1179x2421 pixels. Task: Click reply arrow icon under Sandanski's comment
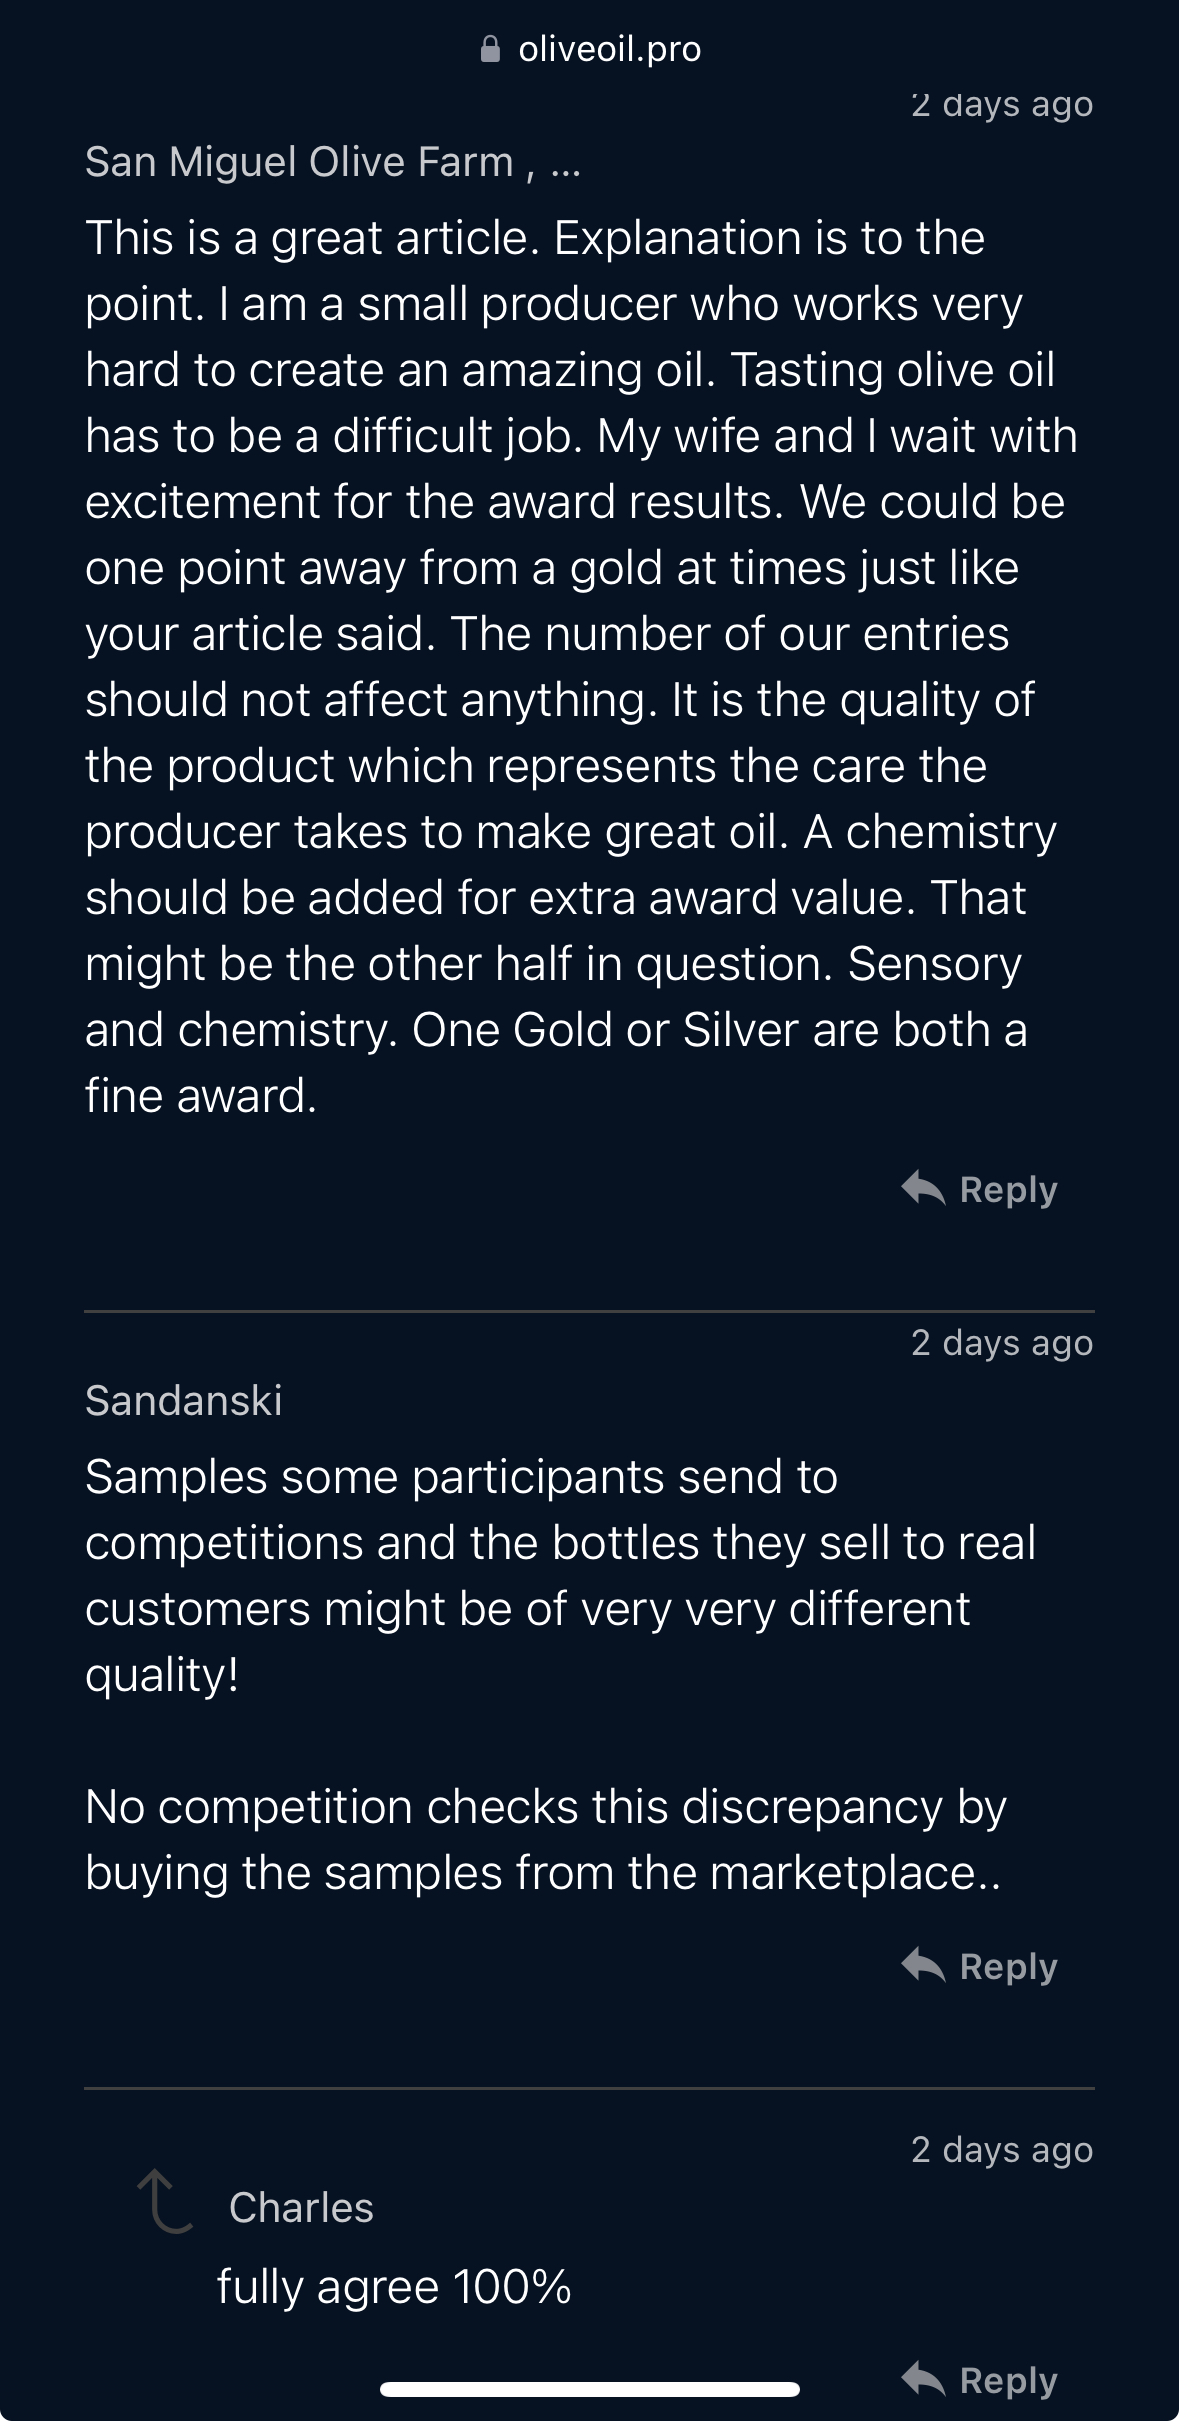pos(923,1965)
